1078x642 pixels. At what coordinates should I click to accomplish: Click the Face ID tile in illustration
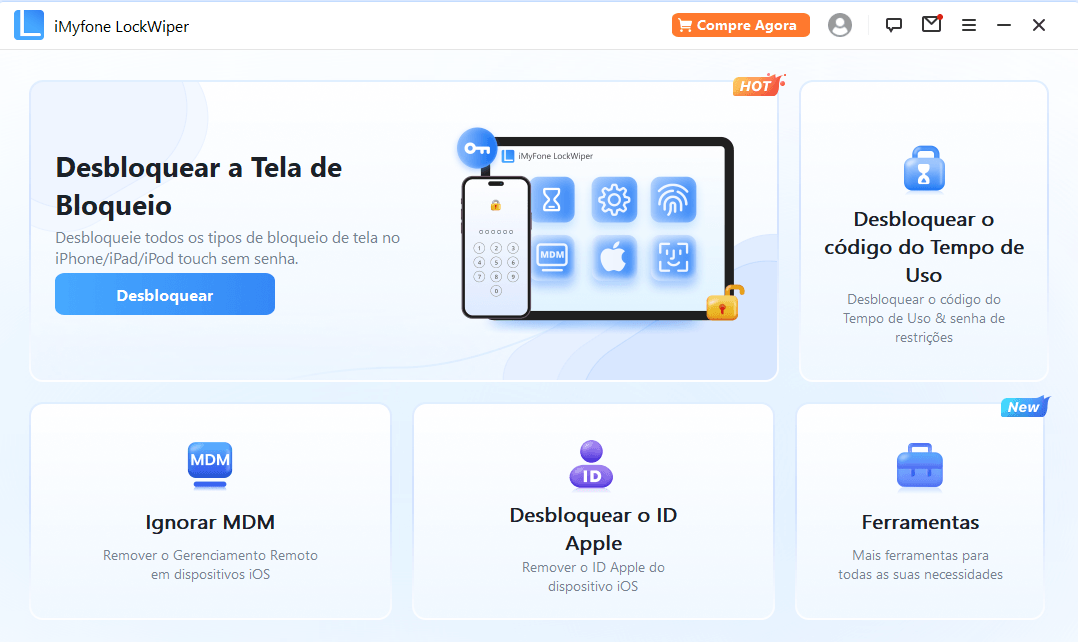coord(673,258)
